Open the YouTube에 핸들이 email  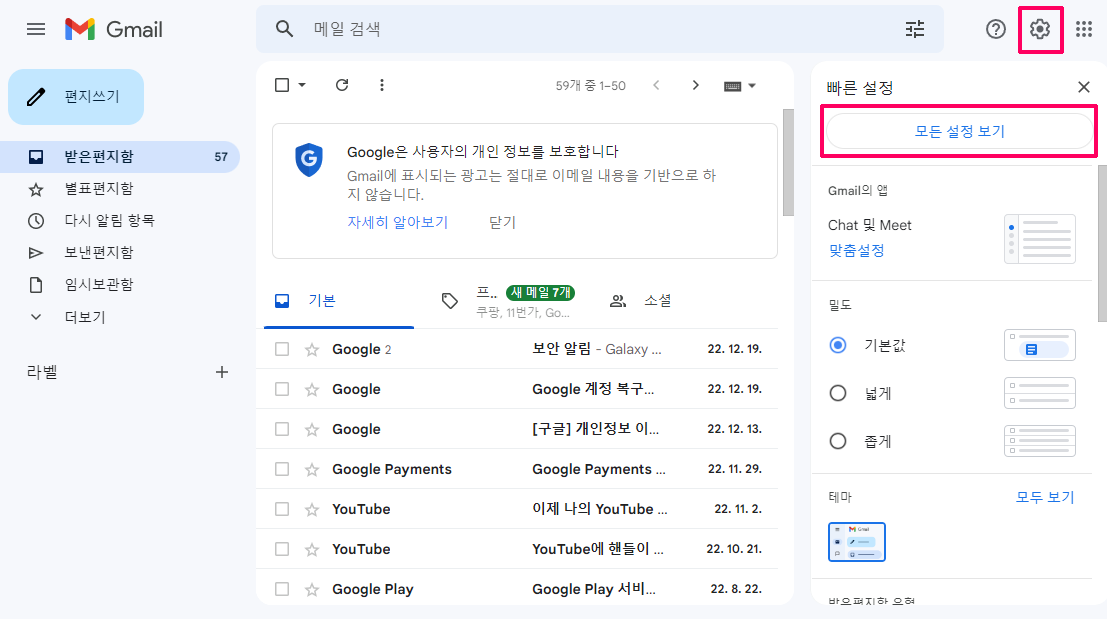517,549
